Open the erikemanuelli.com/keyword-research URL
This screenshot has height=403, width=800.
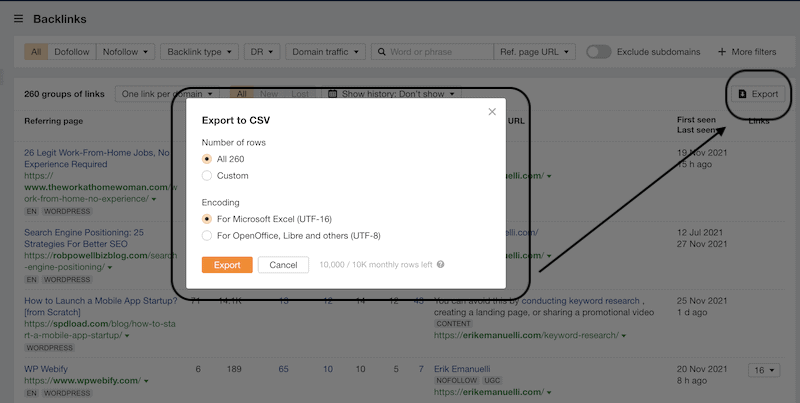(527, 335)
